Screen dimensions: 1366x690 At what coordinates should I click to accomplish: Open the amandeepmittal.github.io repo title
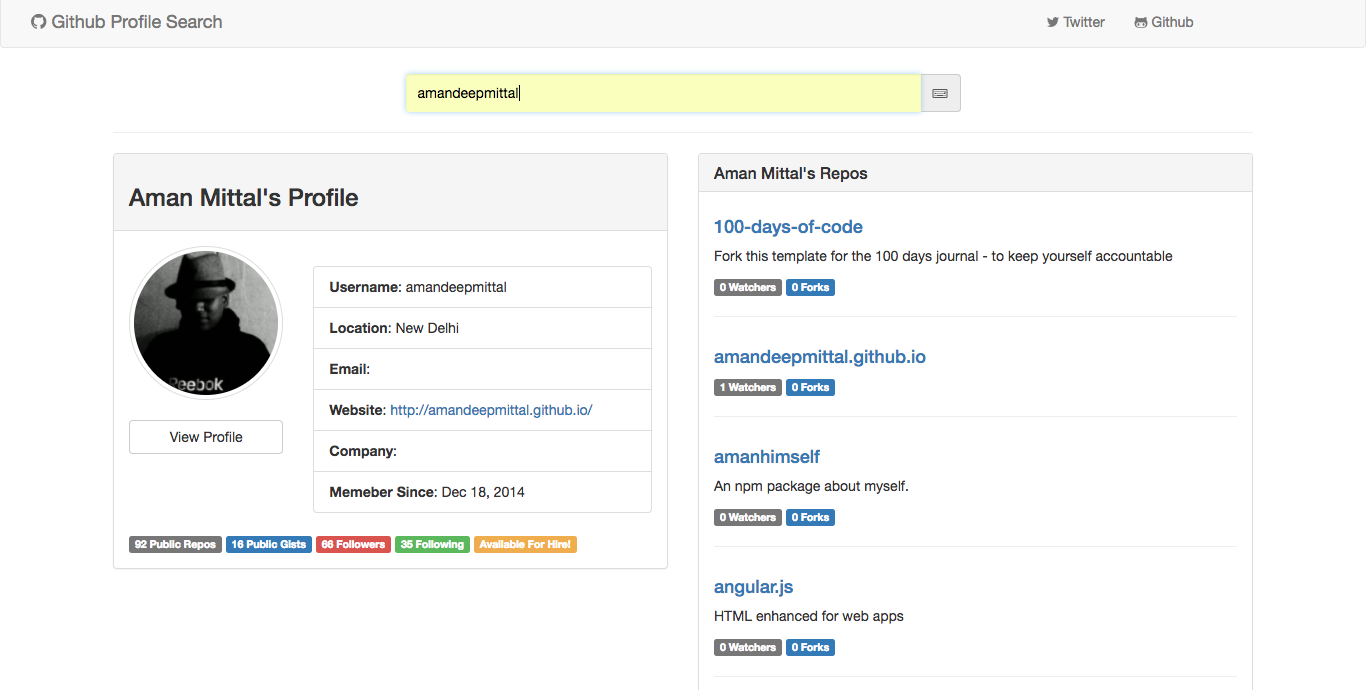[x=820, y=357]
